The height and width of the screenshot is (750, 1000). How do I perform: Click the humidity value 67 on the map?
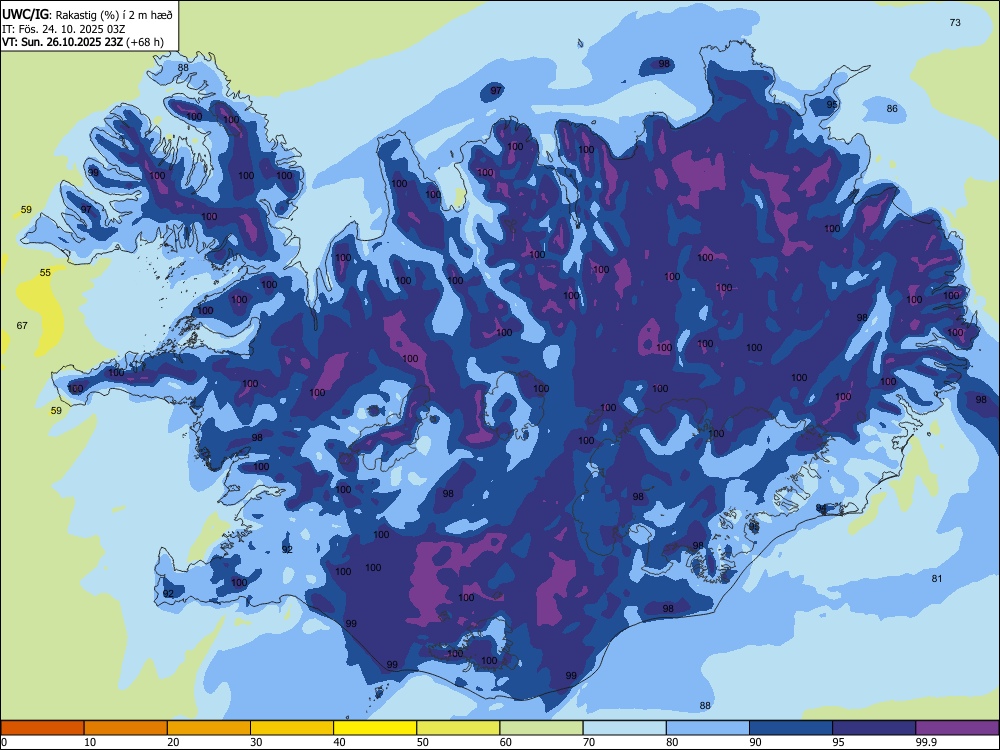[22, 325]
